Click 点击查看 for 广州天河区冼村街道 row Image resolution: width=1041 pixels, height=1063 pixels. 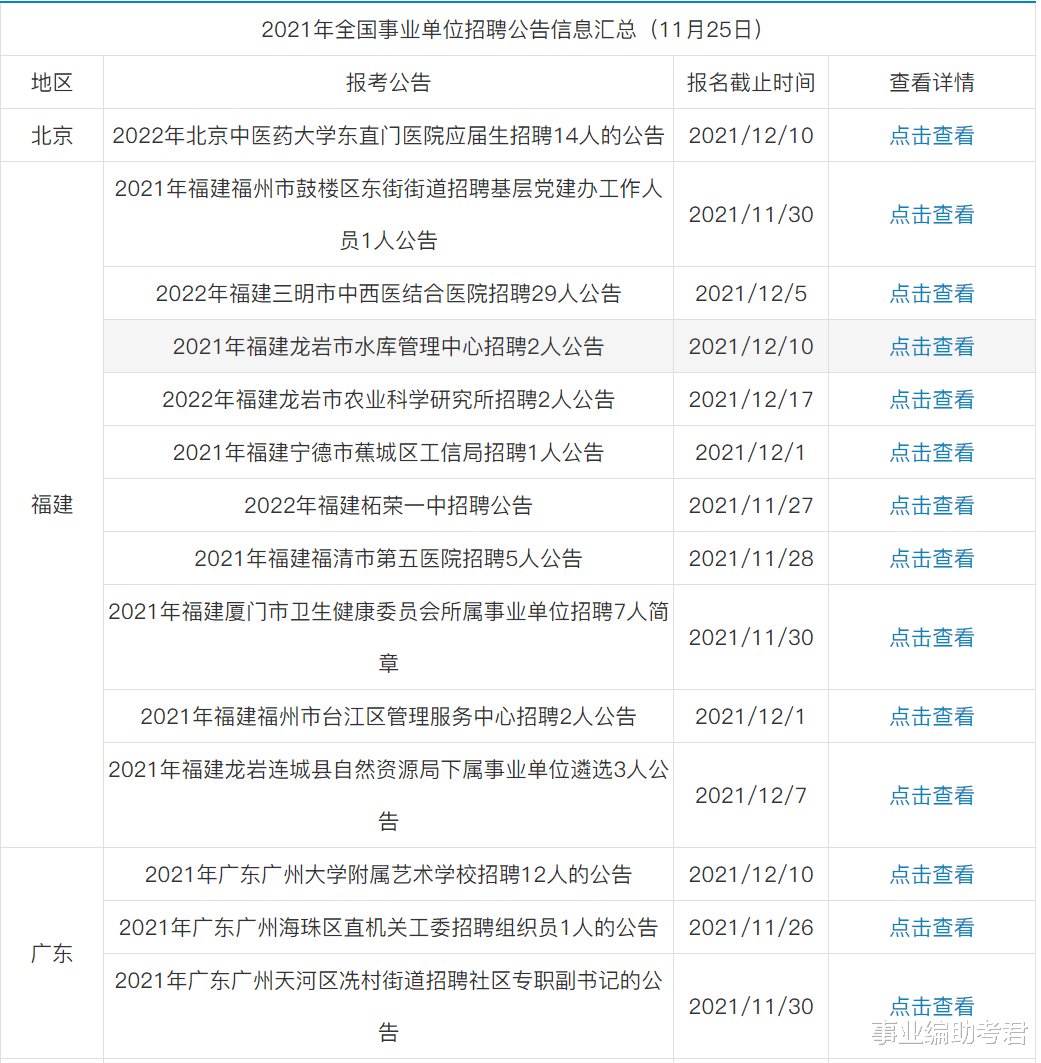[x=931, y=1006]
